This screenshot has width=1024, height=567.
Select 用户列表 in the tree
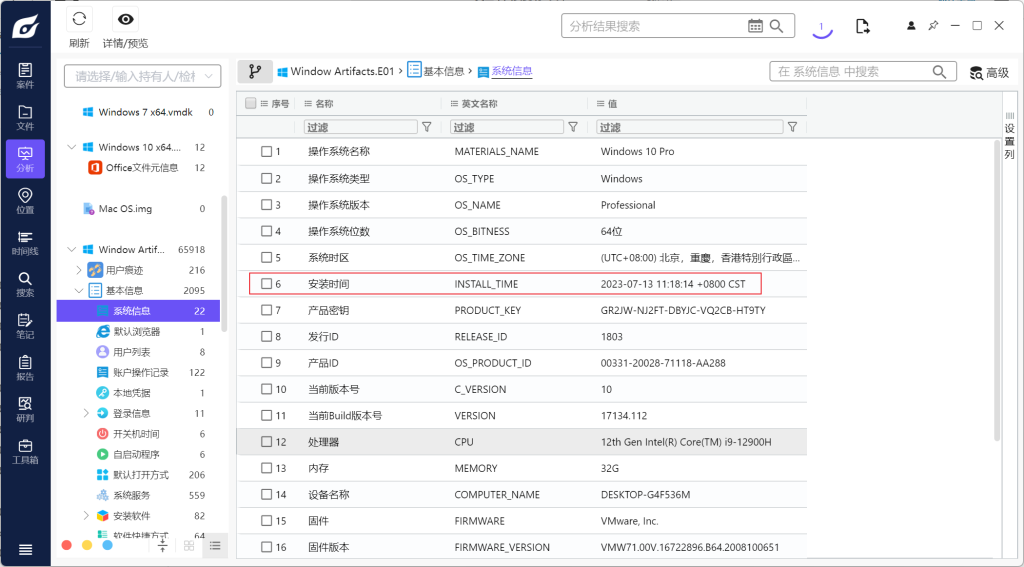131,352
